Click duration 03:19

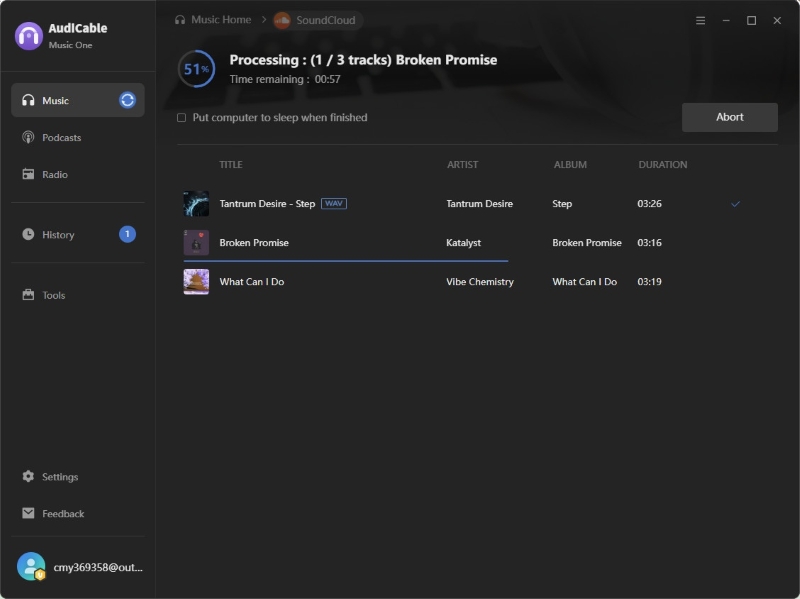[649, 282]
